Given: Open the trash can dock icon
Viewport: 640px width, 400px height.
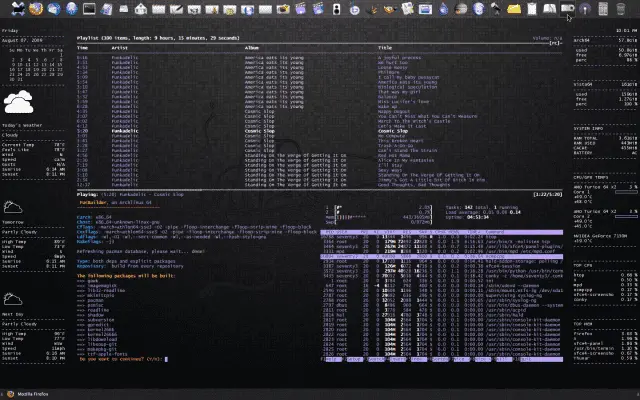Looking at the screenshot, I should coord(620,9).
